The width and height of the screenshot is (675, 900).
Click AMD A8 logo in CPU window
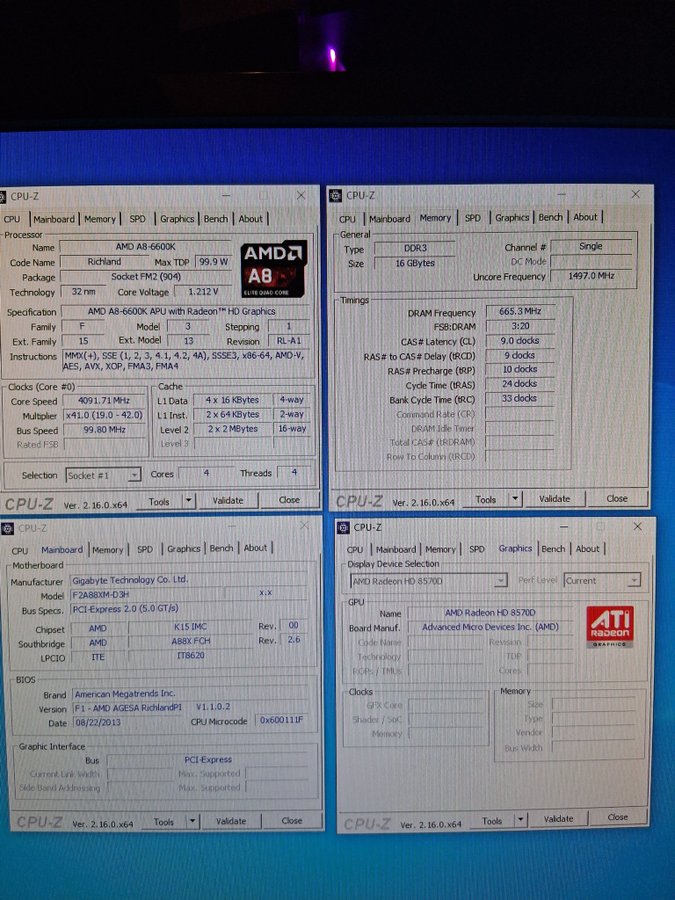[273, 269]
